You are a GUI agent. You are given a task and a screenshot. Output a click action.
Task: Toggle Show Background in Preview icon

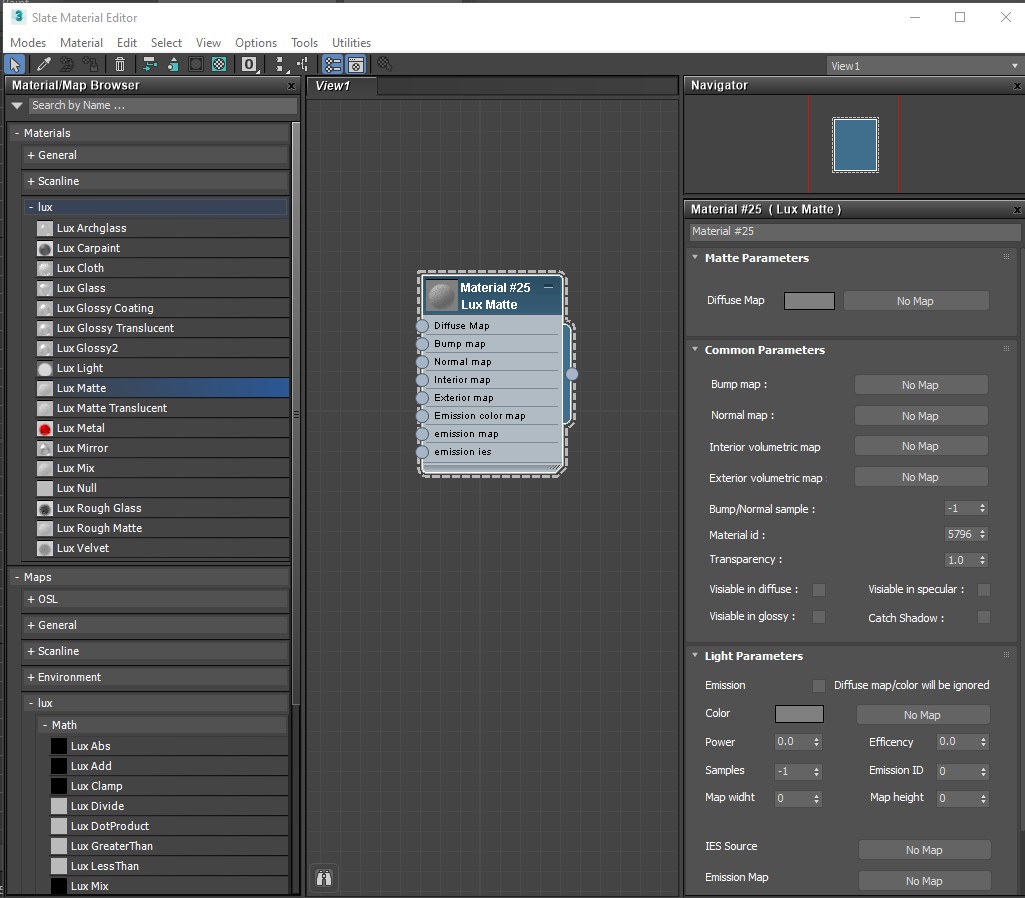(219, 65)
